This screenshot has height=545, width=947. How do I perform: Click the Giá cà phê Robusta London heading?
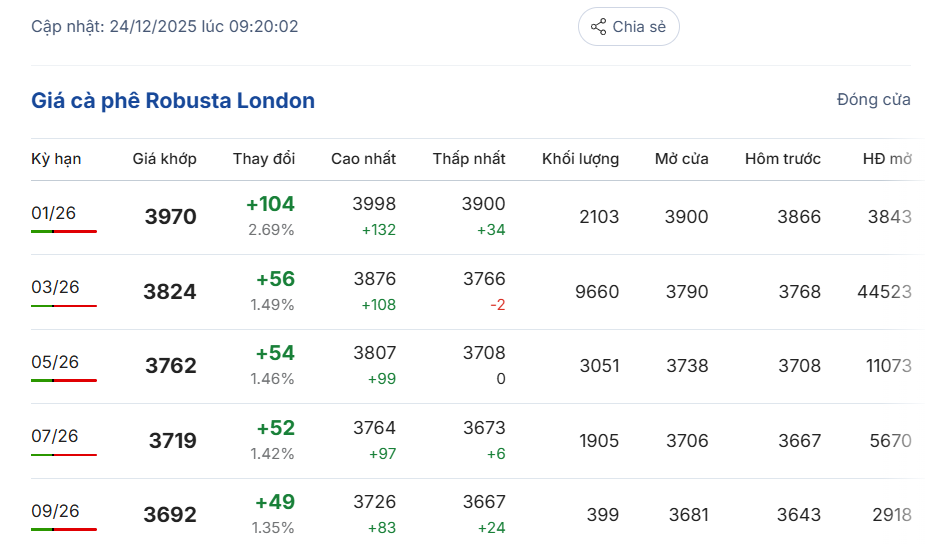coord(173,100)
